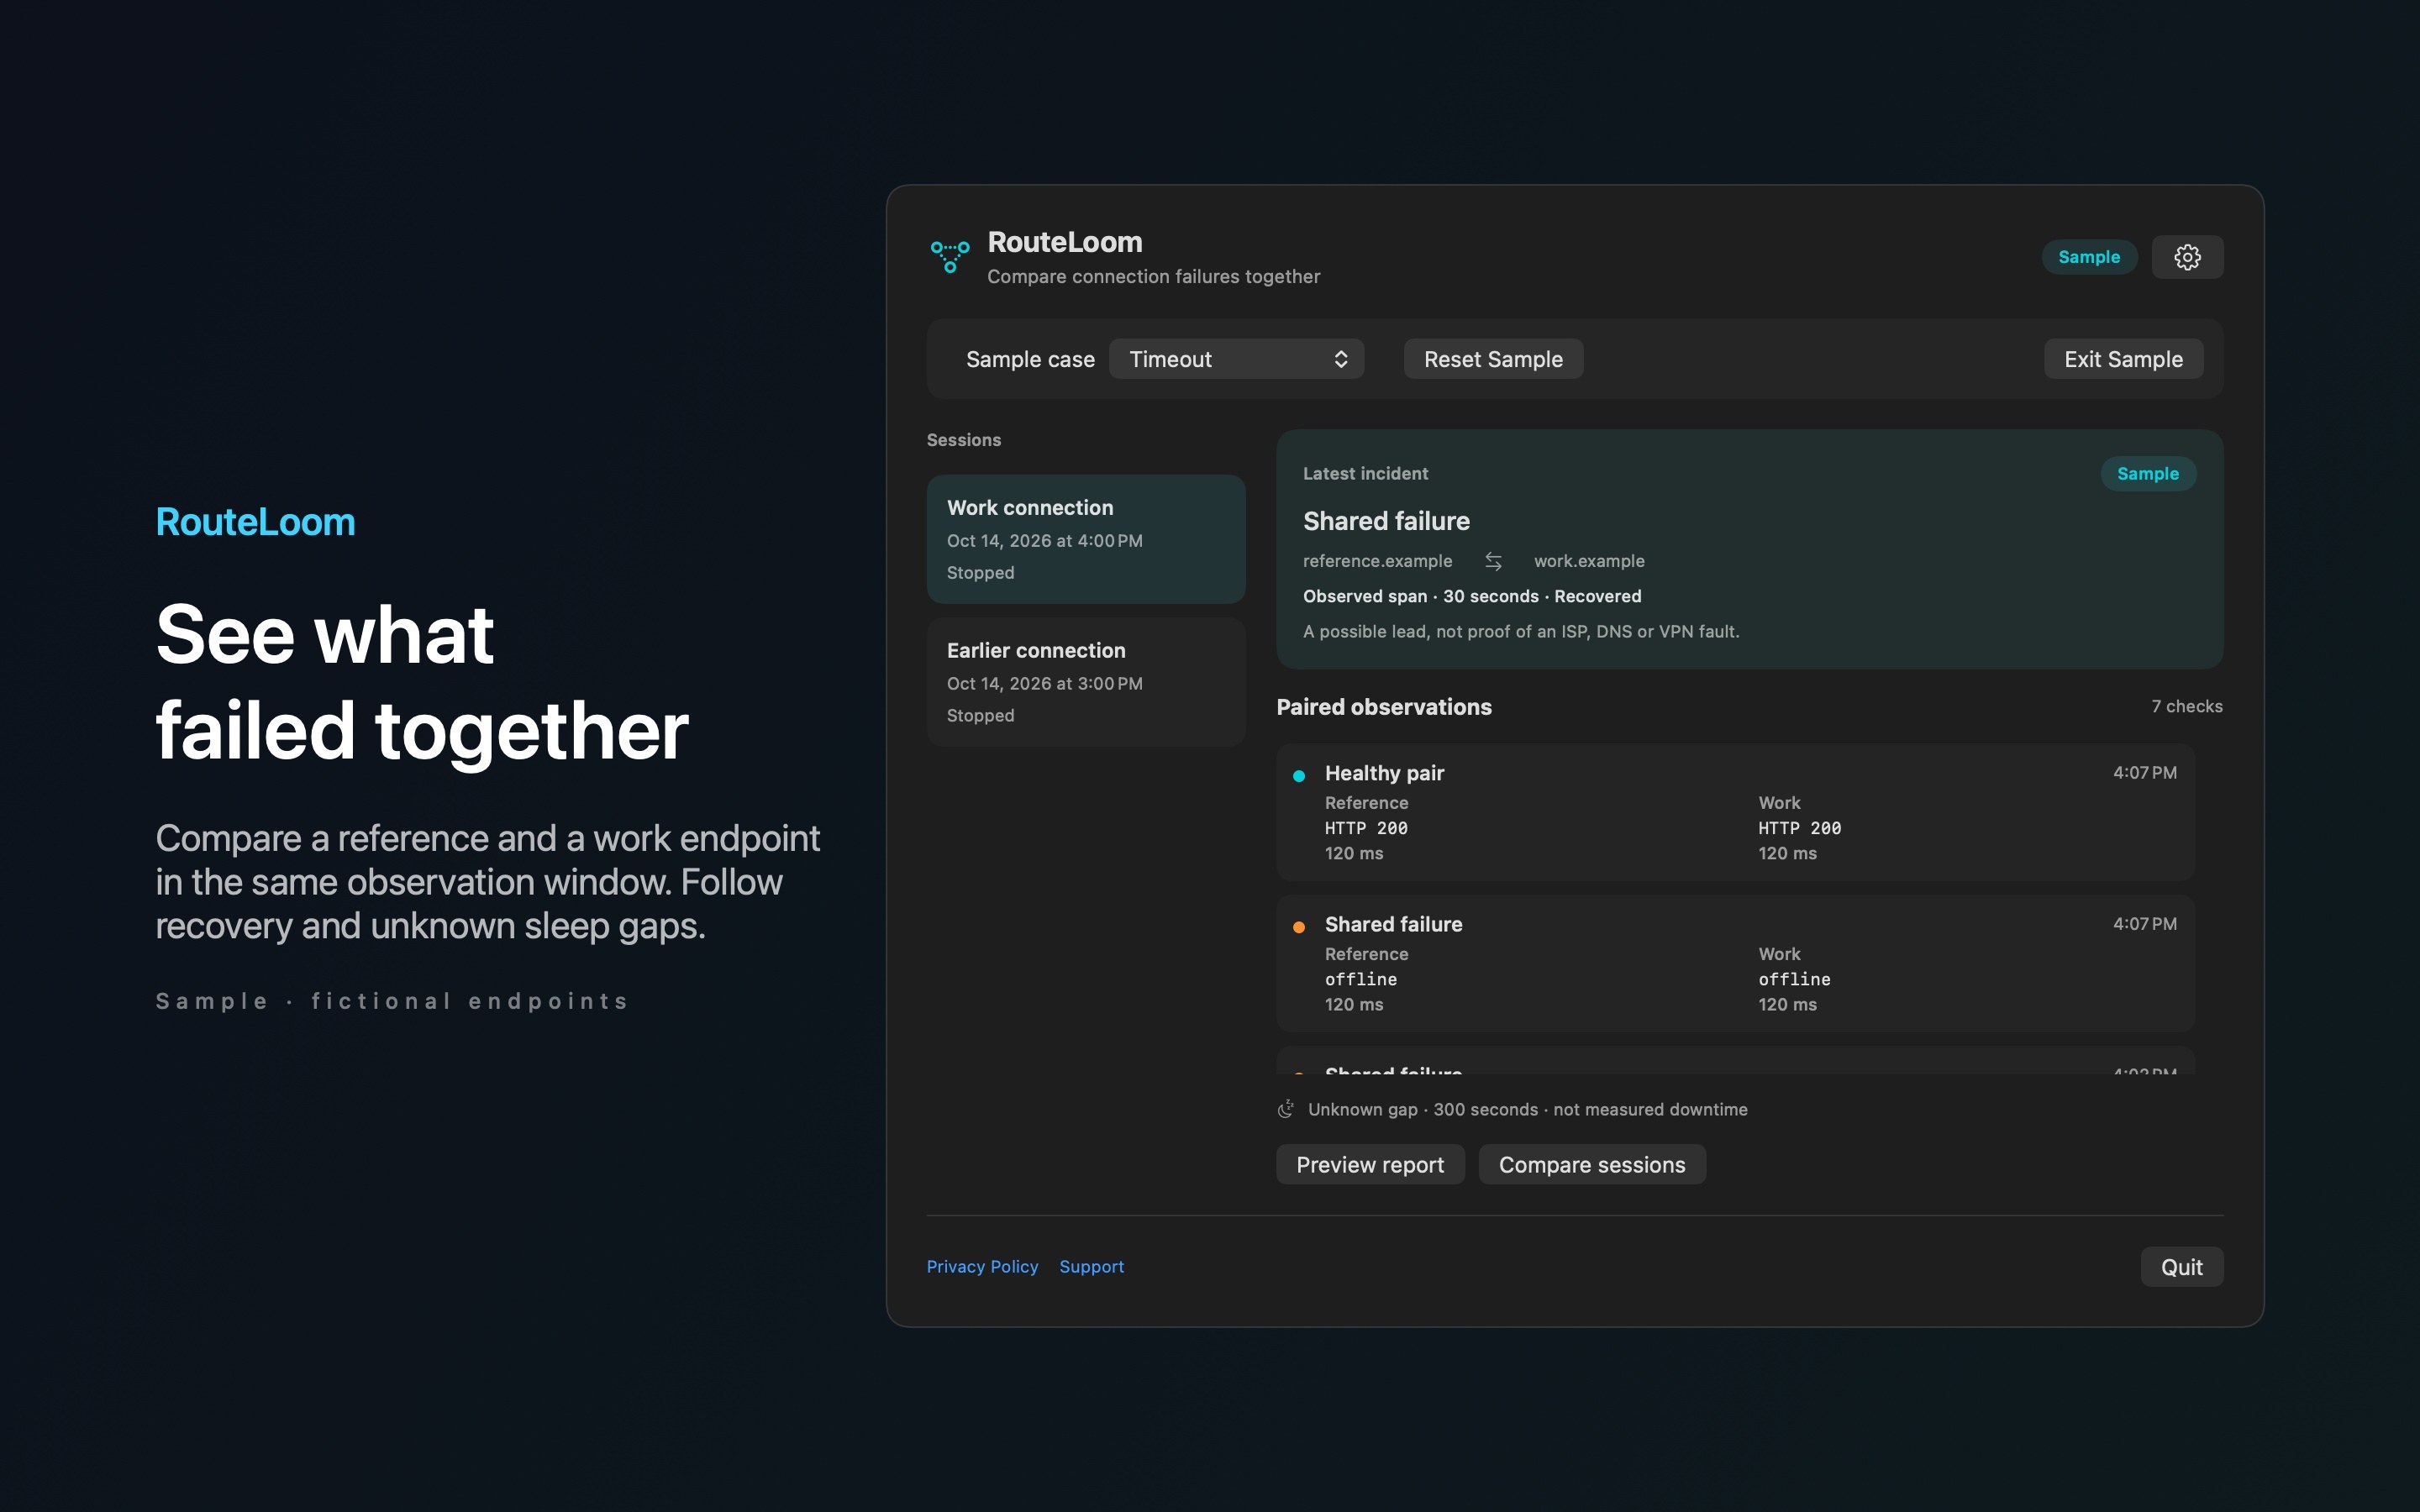Open the Support link

coord(1091,1267)
